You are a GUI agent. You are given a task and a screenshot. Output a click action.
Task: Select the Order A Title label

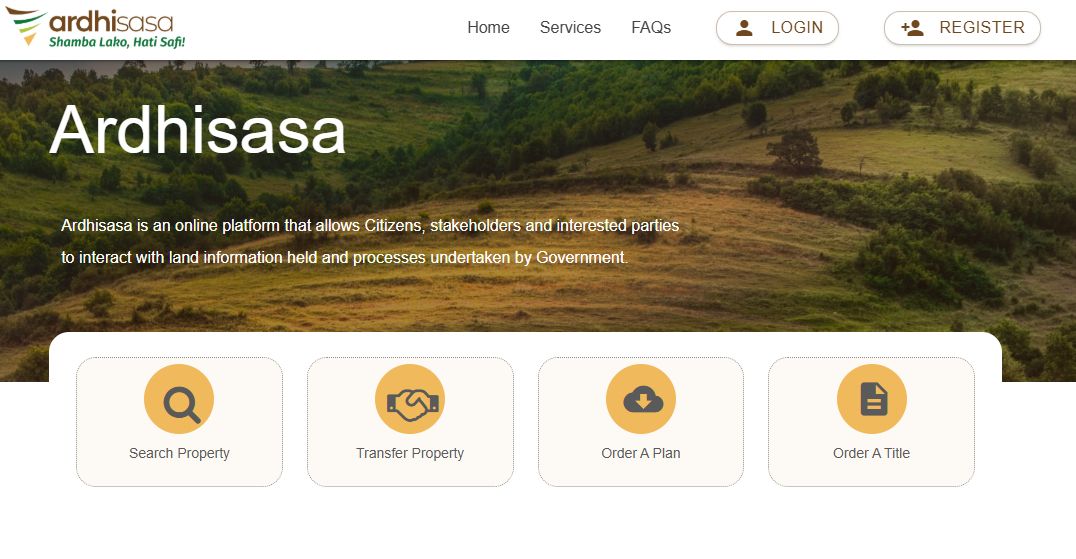click(872, 453)
